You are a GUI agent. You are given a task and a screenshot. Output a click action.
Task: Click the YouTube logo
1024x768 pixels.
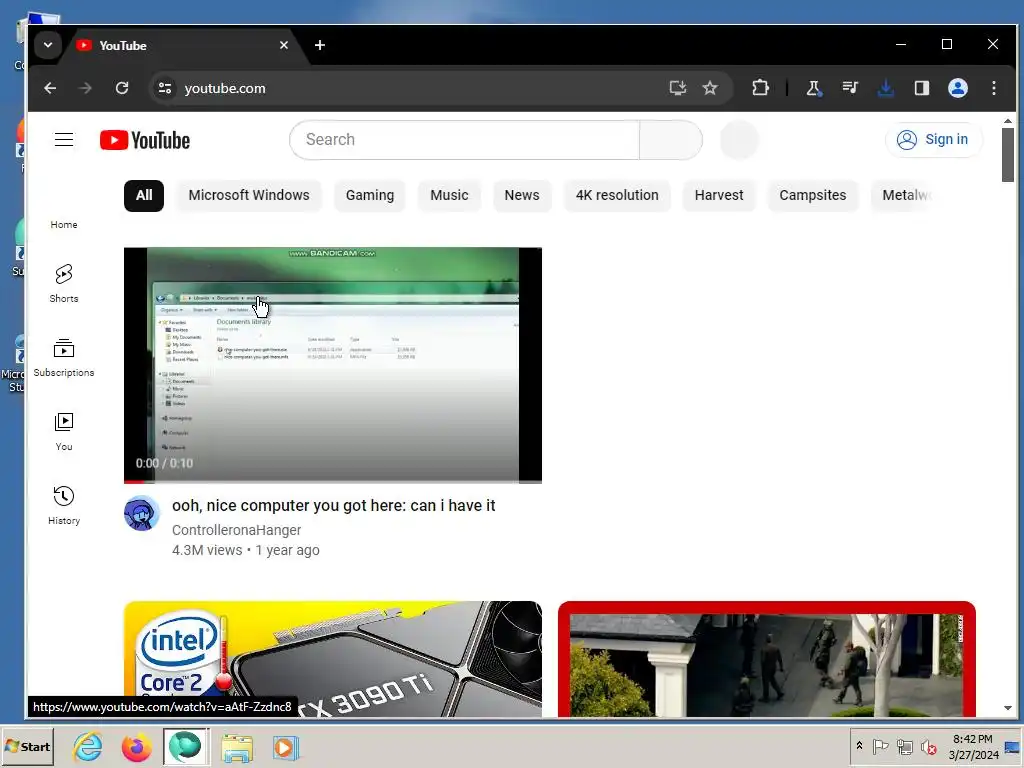pos(145,140)
